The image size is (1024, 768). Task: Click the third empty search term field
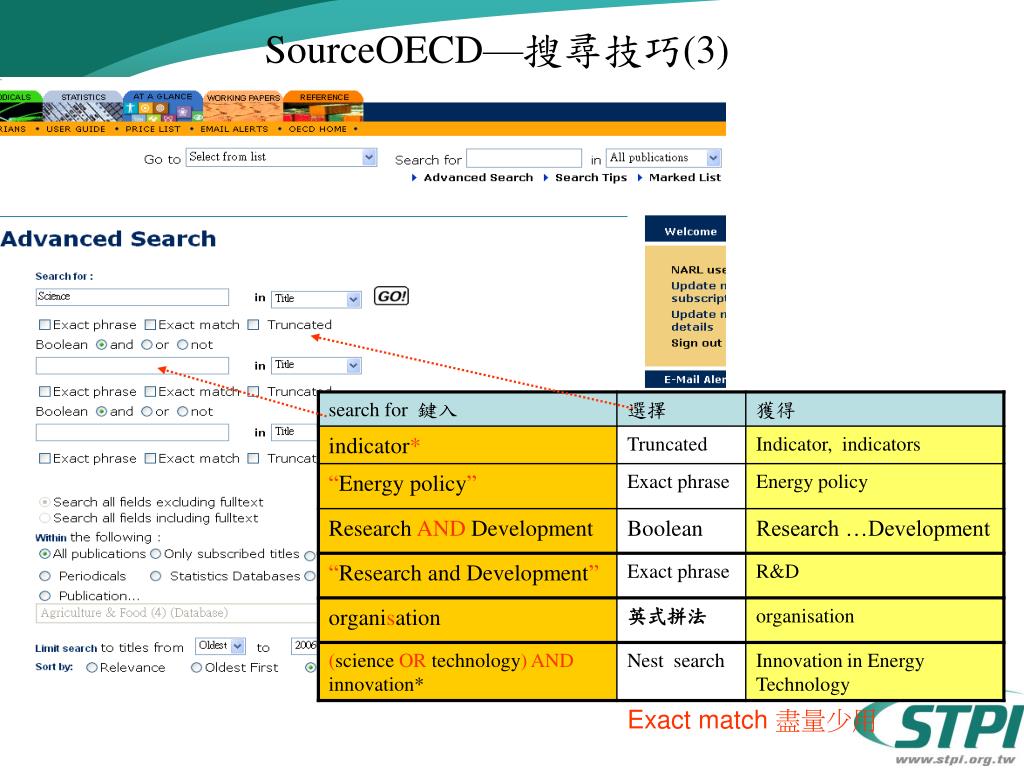click(x=132, y=432)
